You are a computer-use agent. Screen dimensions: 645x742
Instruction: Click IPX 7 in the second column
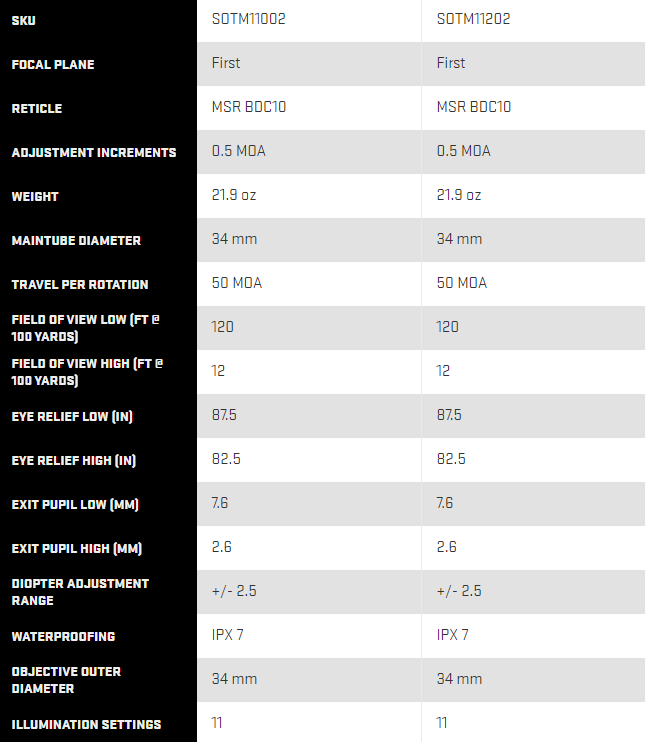[x=452, y=635]
